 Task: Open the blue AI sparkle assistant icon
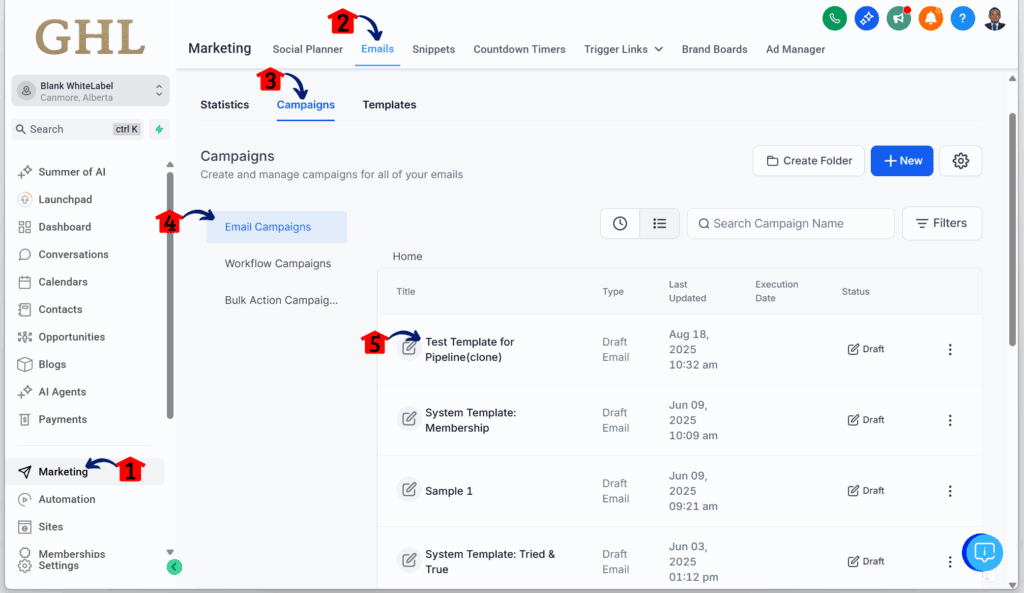(867, 18)
